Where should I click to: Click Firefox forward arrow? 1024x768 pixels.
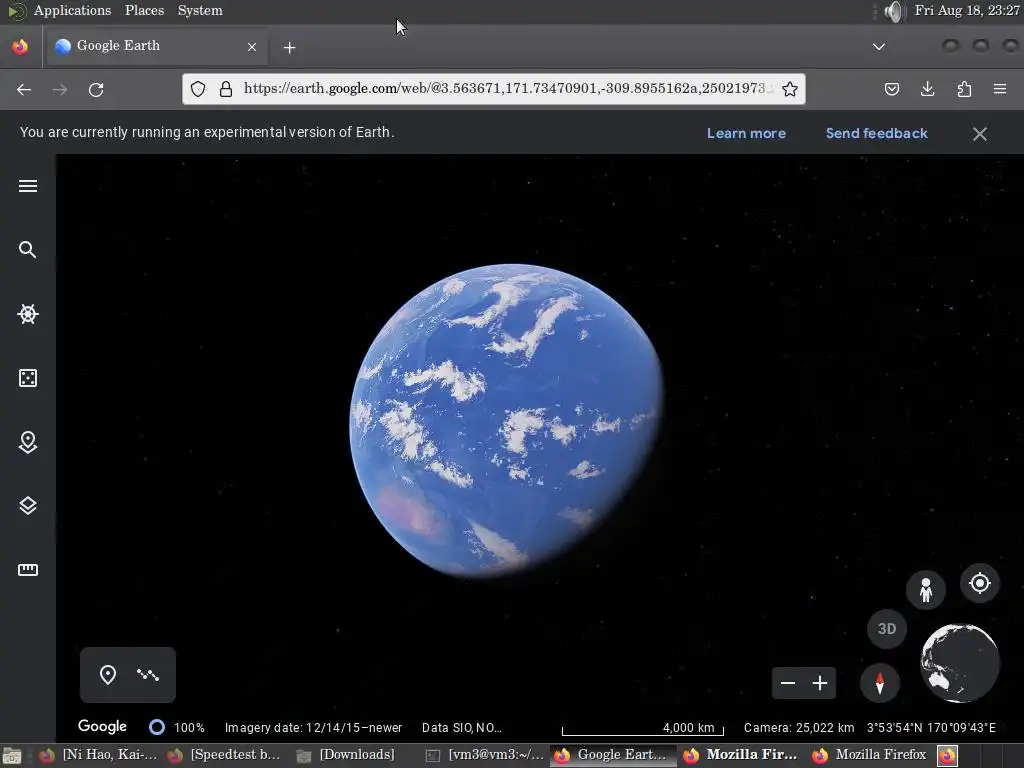click(x=60, y=89)
